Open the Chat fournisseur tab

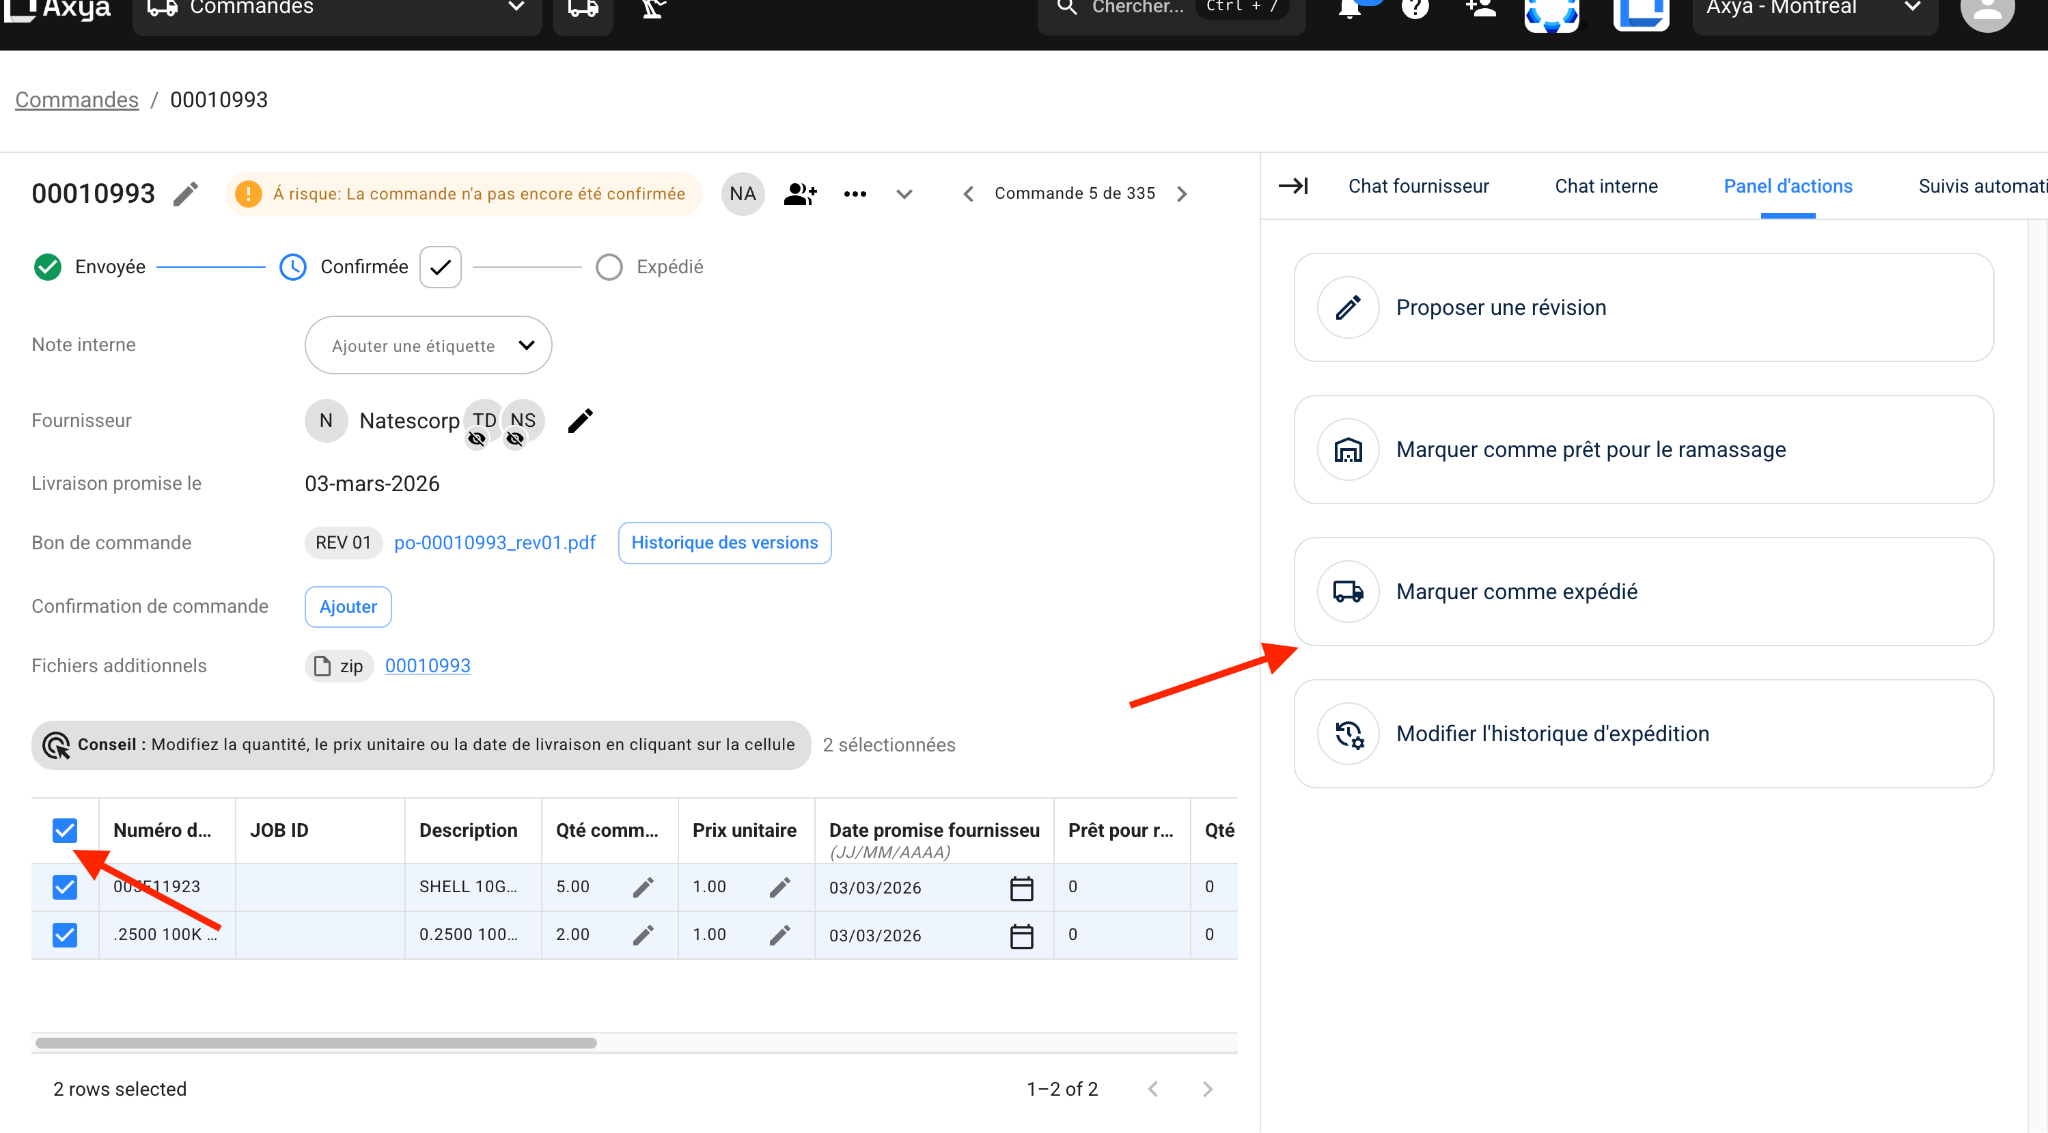point(1418,186)
